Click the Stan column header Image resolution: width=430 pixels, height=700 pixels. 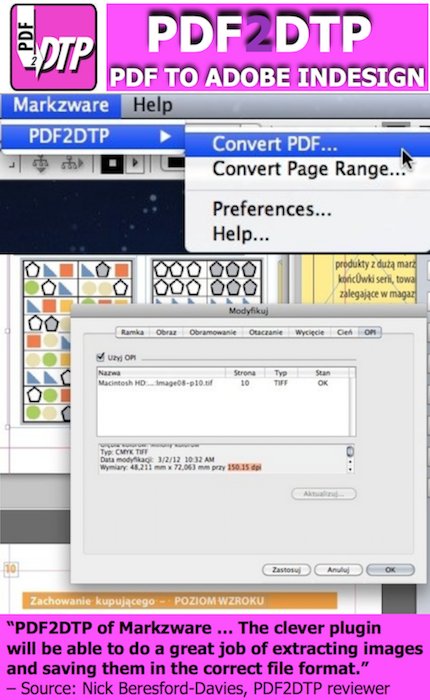point(323,373)
